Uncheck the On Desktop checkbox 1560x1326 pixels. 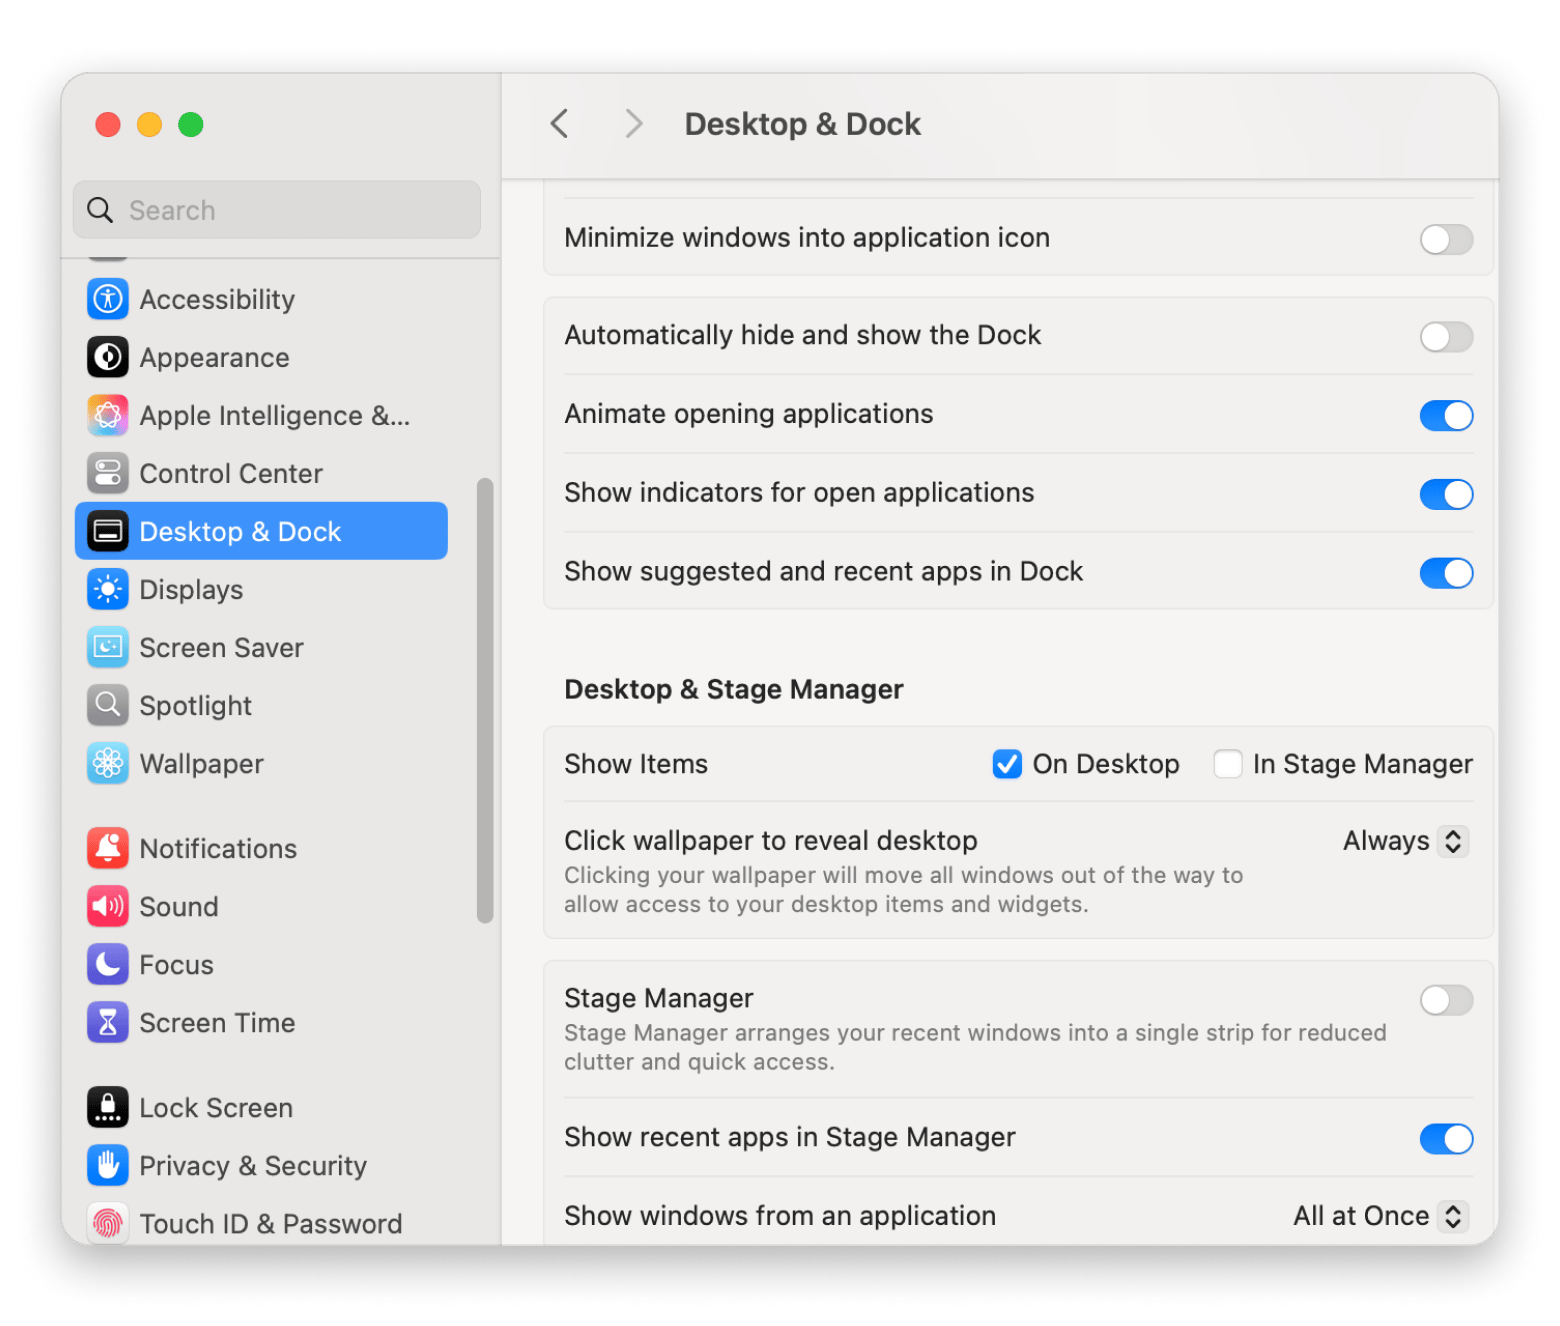point(1007,764)
